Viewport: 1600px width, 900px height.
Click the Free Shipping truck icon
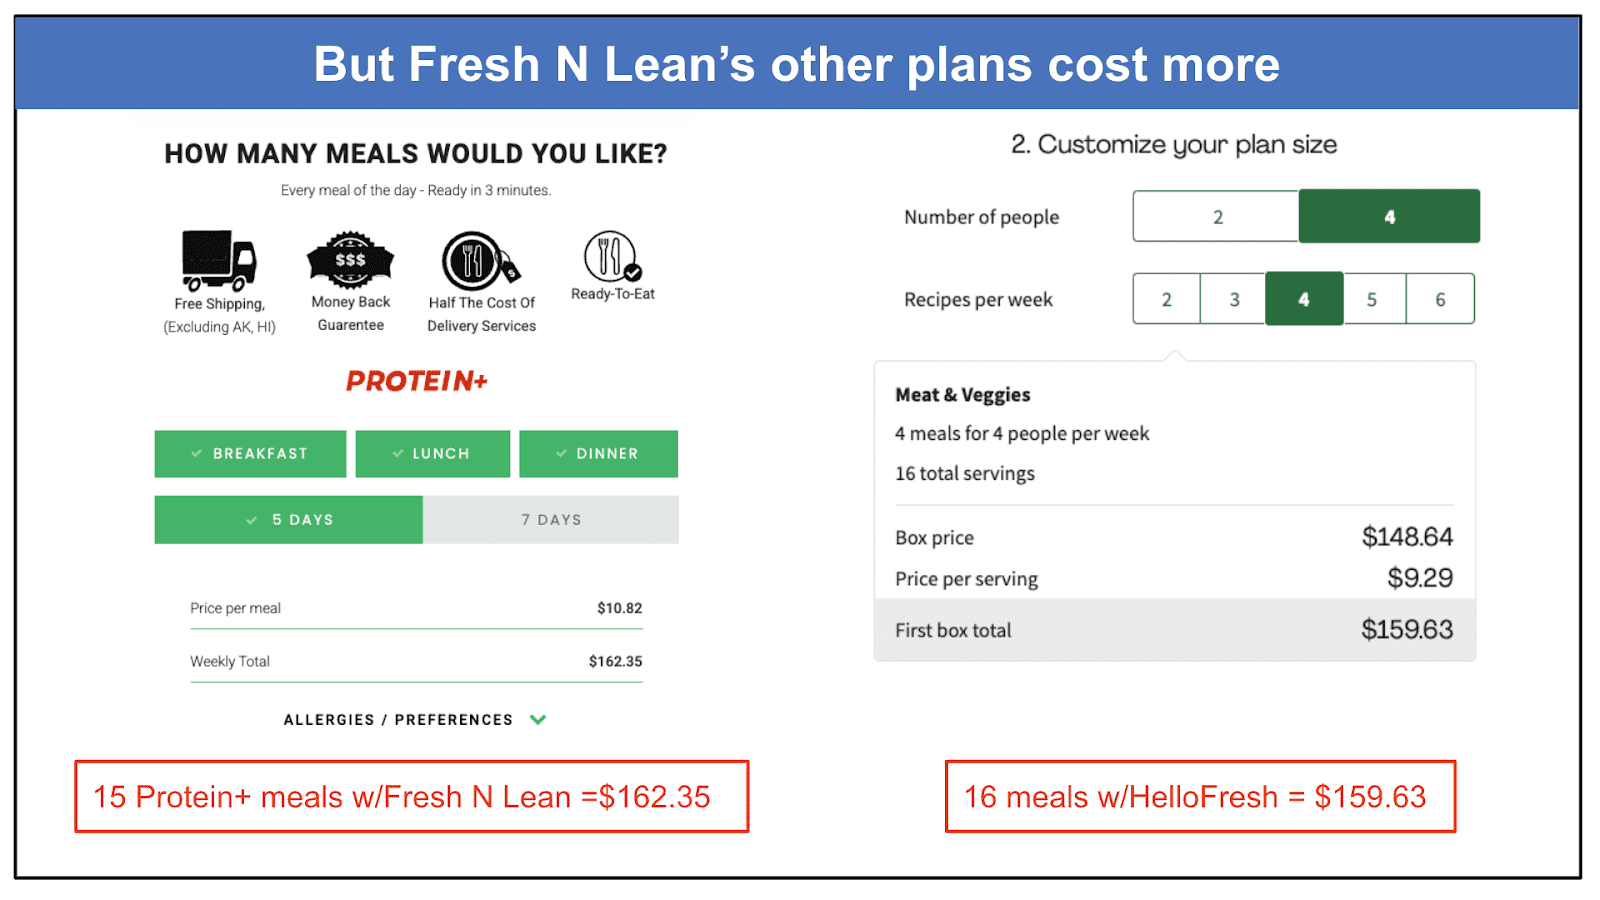(219, 260)
